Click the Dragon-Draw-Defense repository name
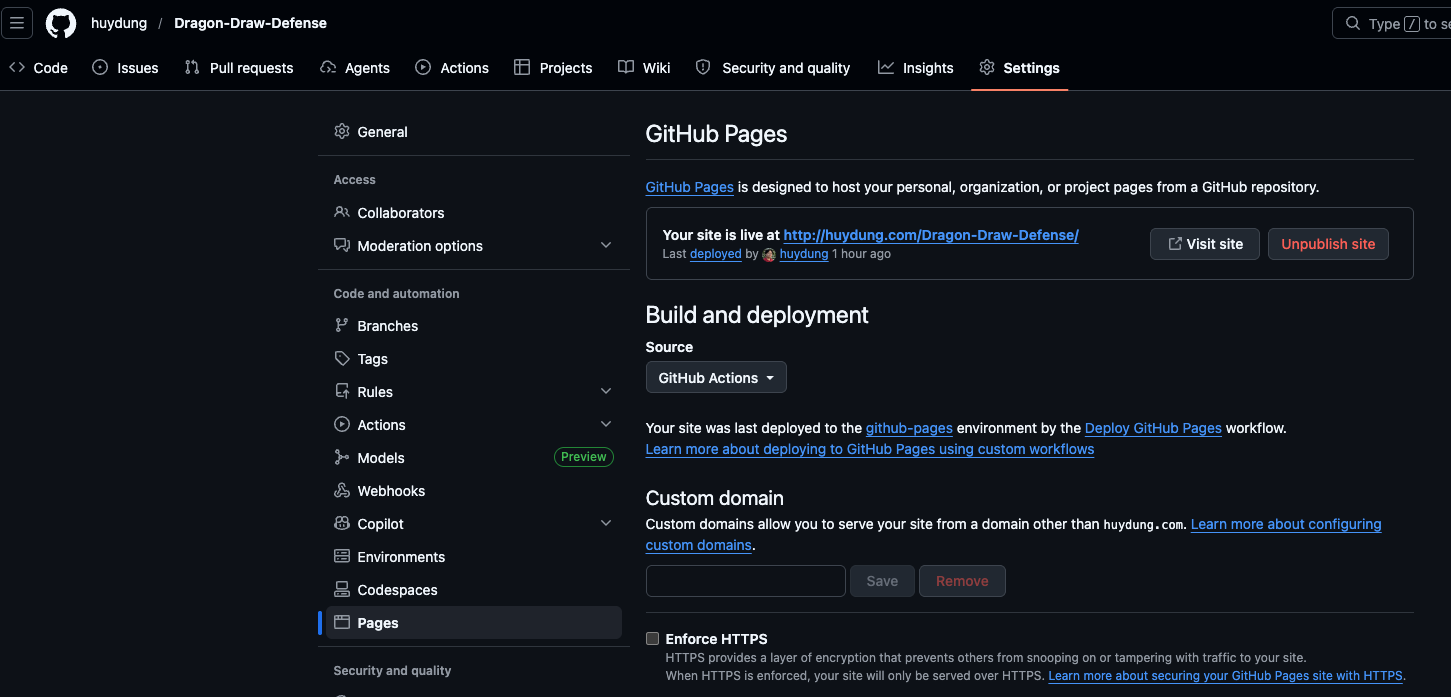Screen dimensions: 1451x697 [250, 23]
